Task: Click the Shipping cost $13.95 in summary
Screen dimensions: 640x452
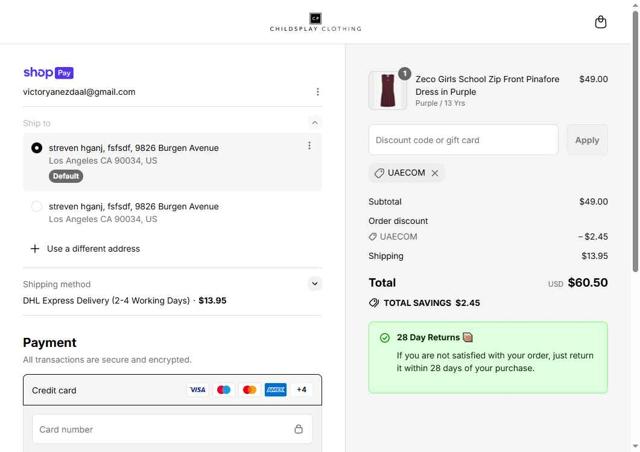Action: (x=594, y=256)
